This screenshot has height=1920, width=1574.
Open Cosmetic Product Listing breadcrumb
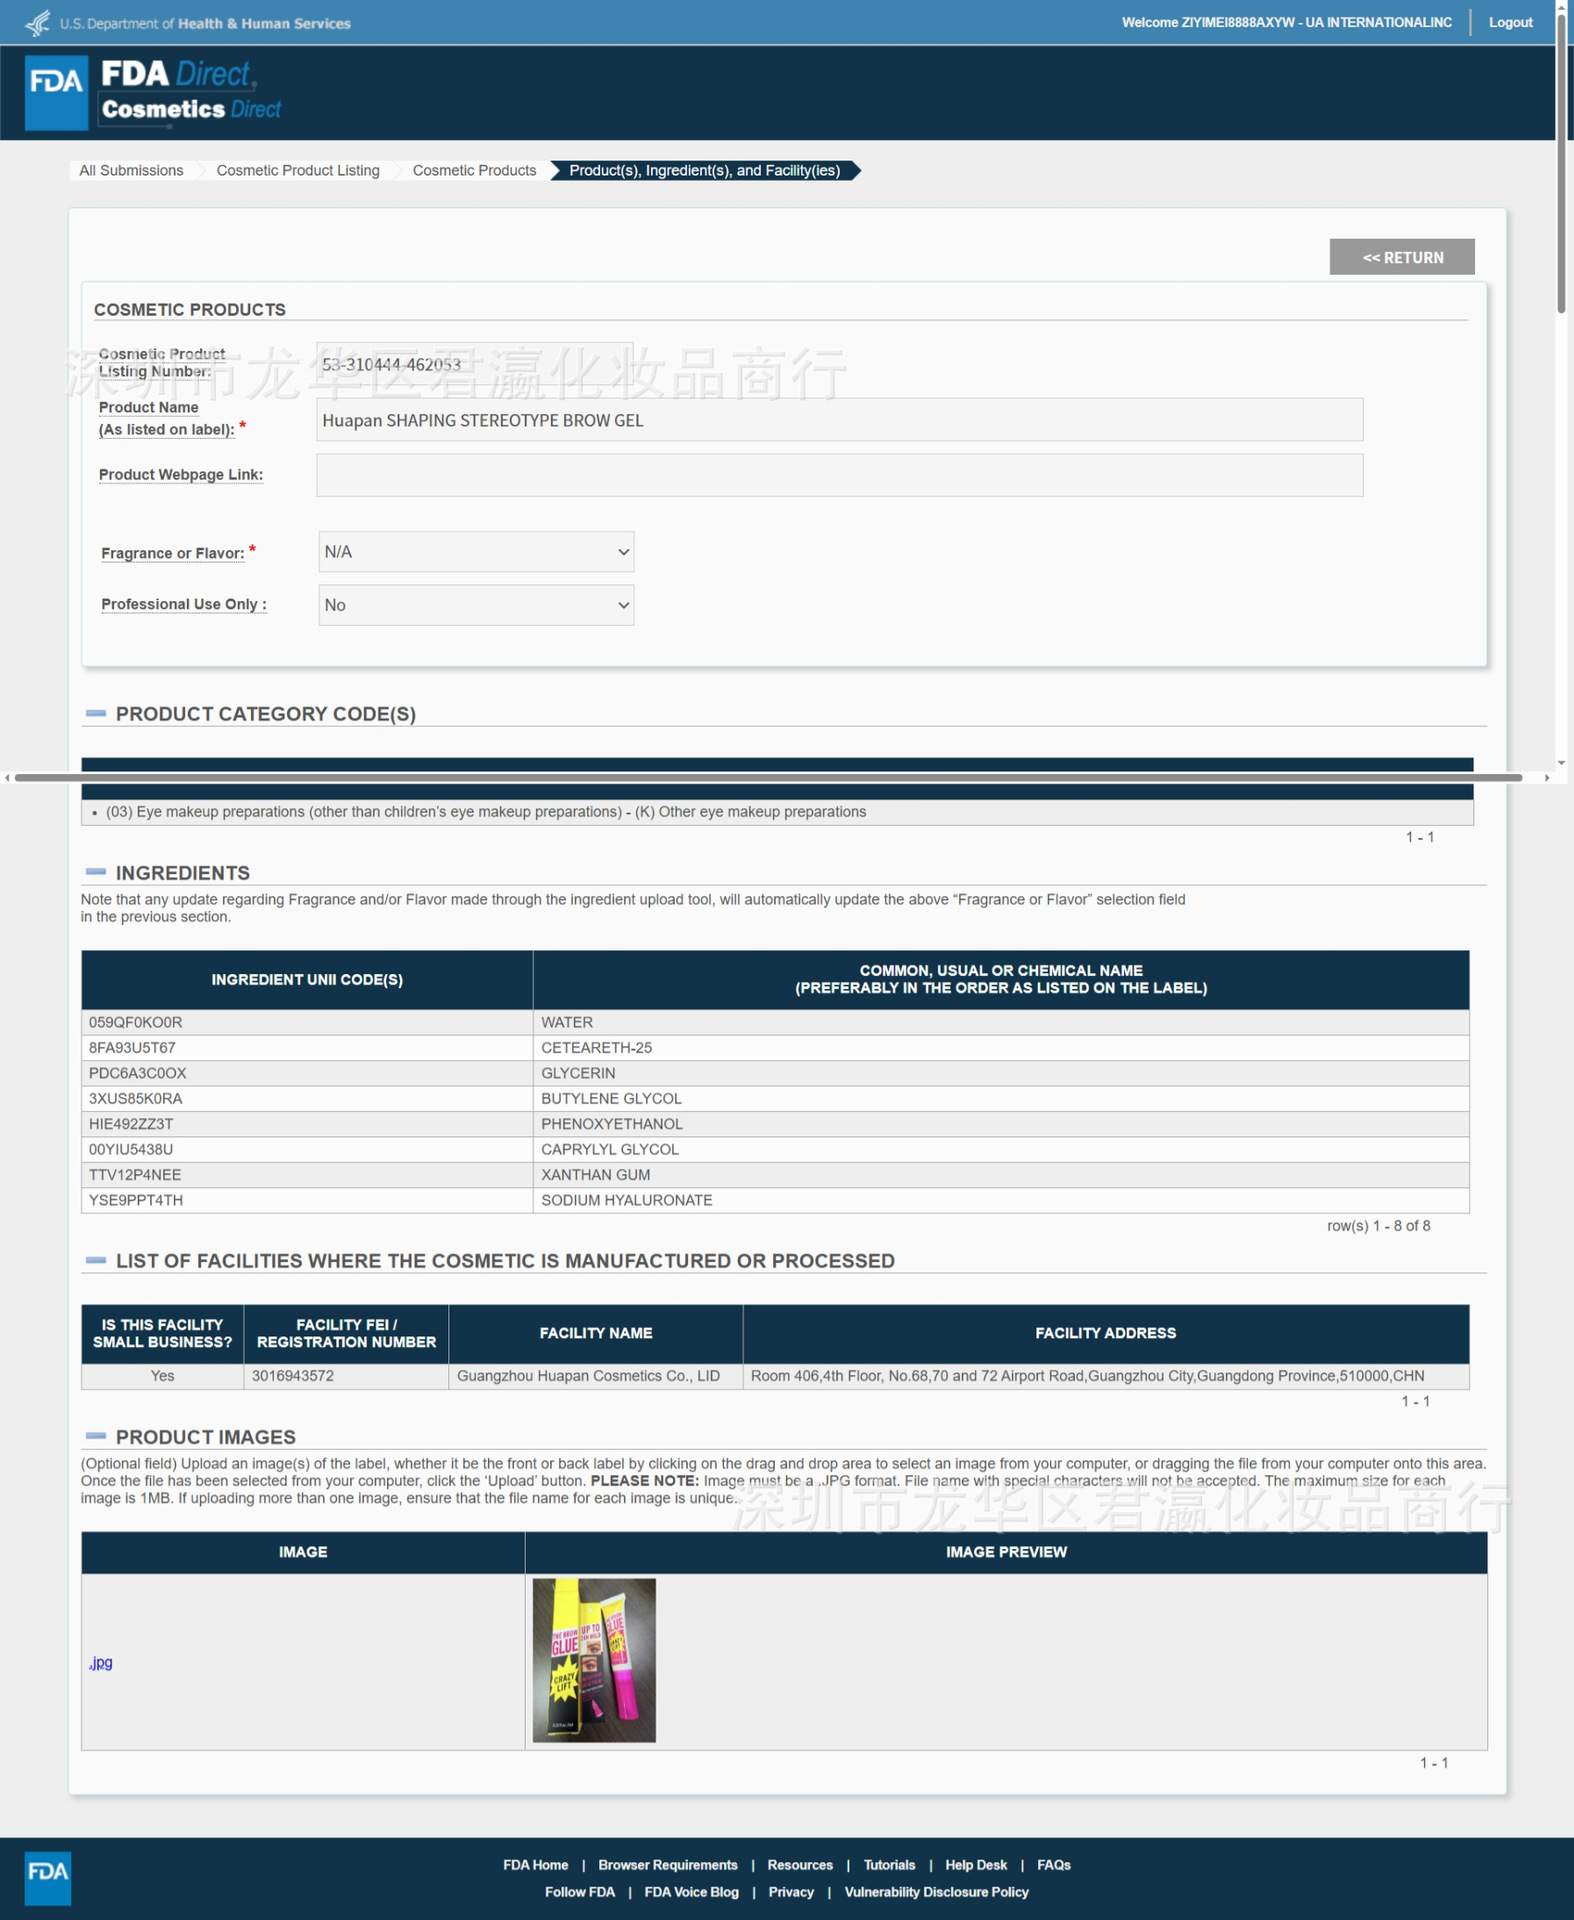tap(298, 170)
